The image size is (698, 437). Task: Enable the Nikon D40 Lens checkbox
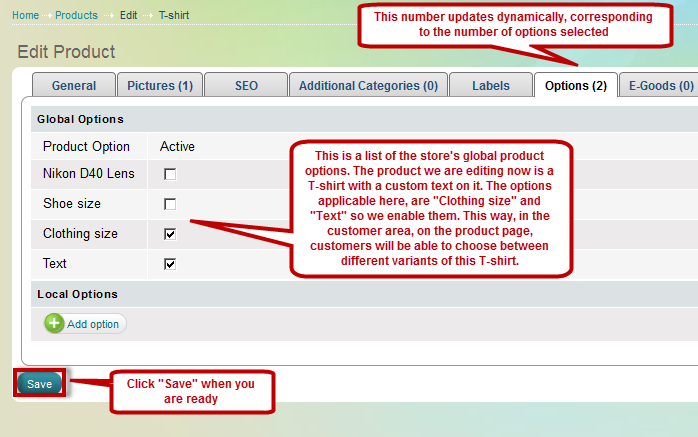point(170,174)
